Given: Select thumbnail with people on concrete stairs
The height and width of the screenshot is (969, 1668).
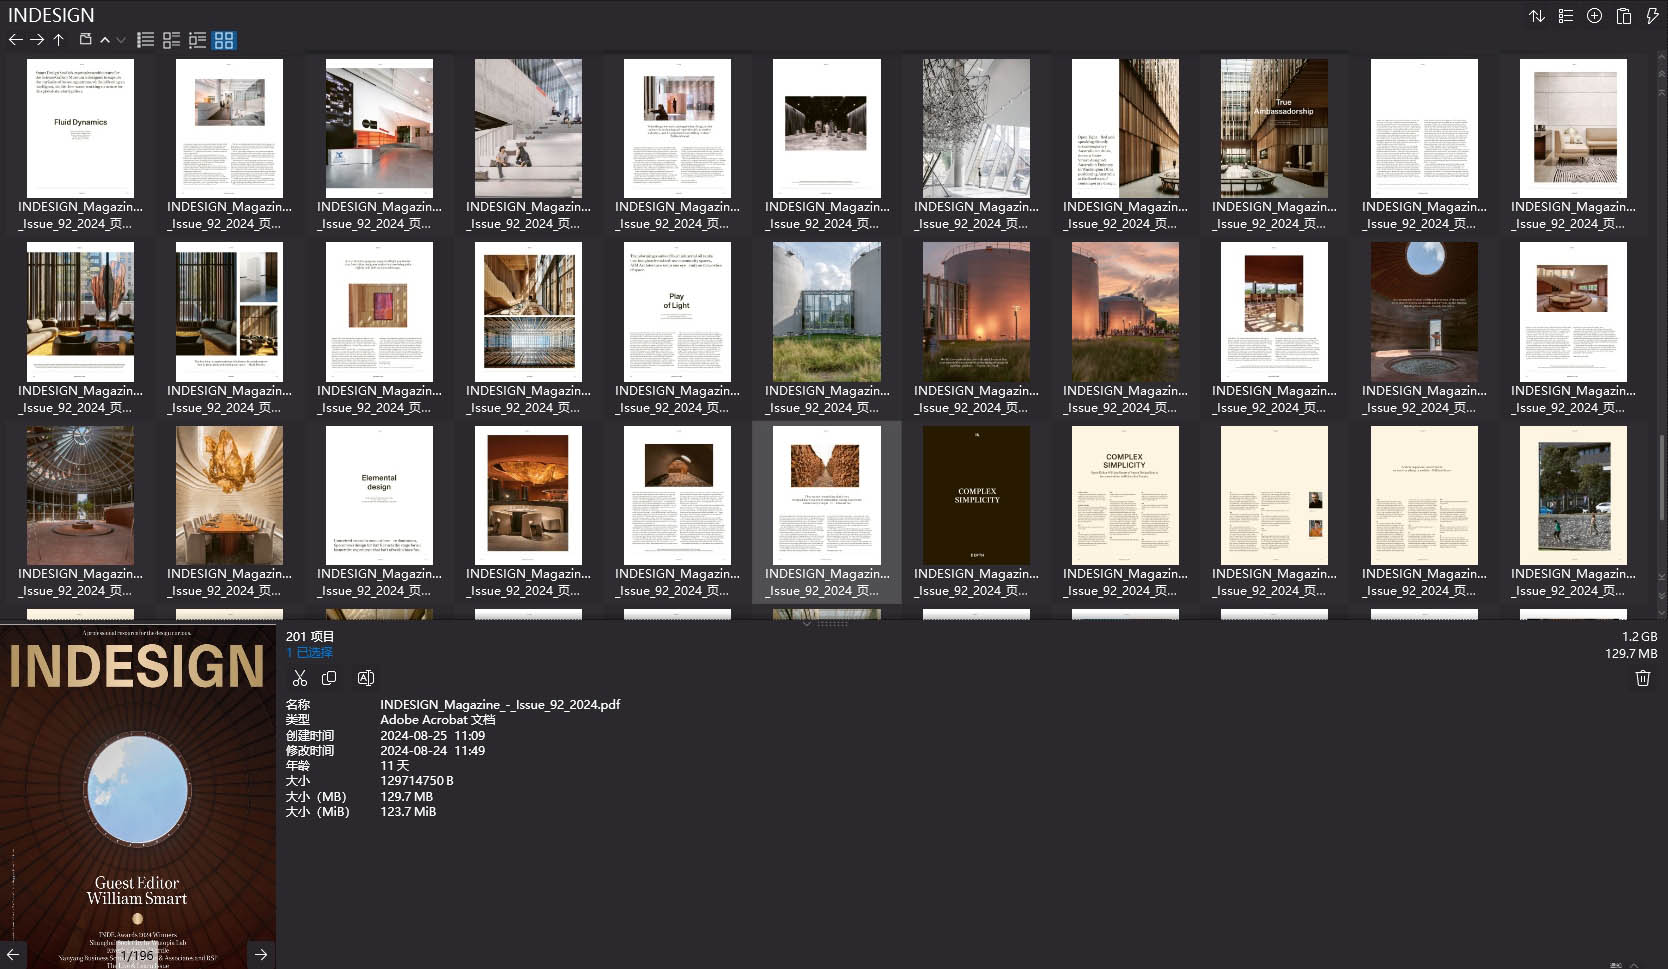Looking at the screenshot, I should [x=528, y=128].
